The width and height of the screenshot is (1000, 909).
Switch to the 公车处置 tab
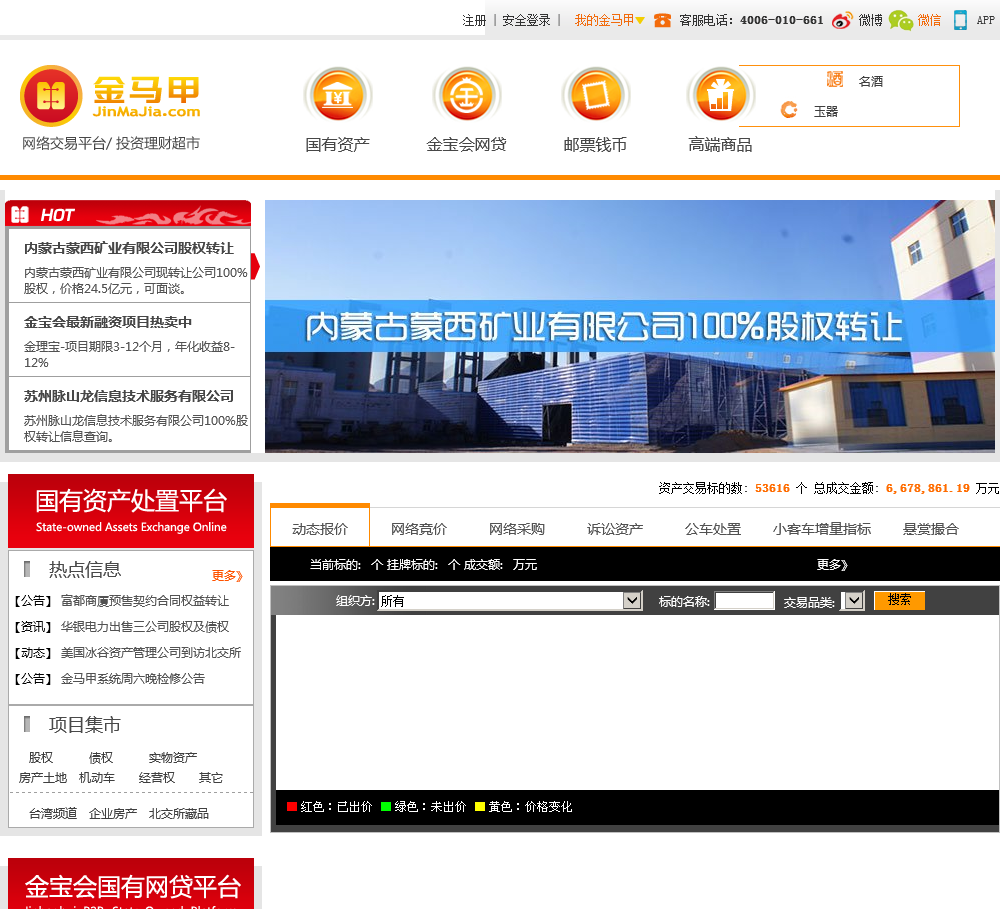point(713,529)
